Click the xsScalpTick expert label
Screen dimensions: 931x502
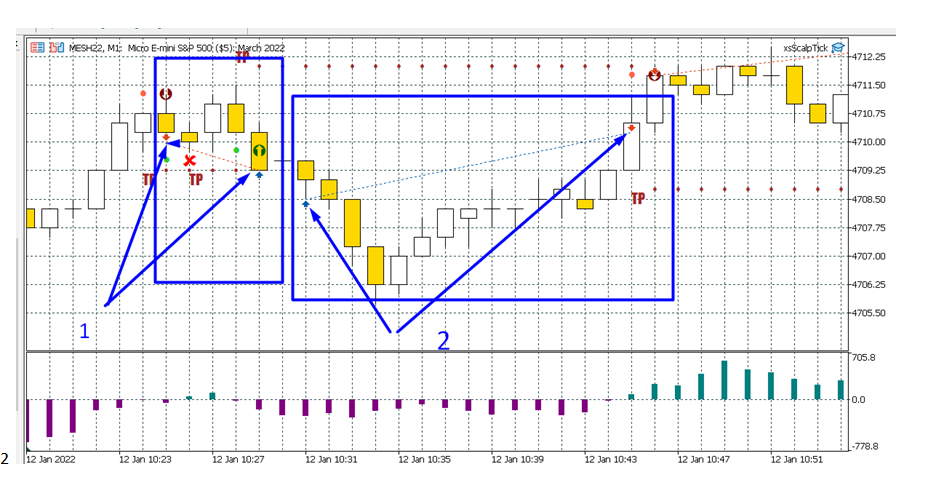tap(805, 48)
